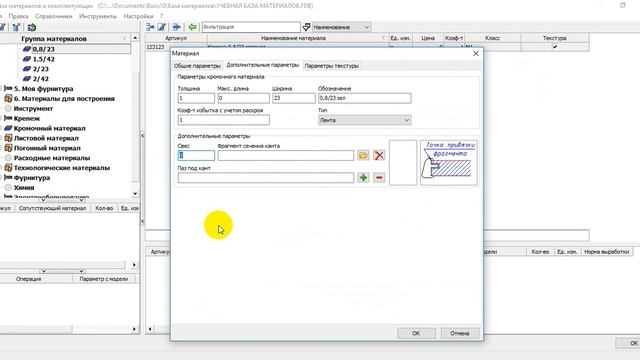Switch to 'Дополнительные параметры' tab
Image resolution: width=640 pixels, height=360 pixels.
262,65
